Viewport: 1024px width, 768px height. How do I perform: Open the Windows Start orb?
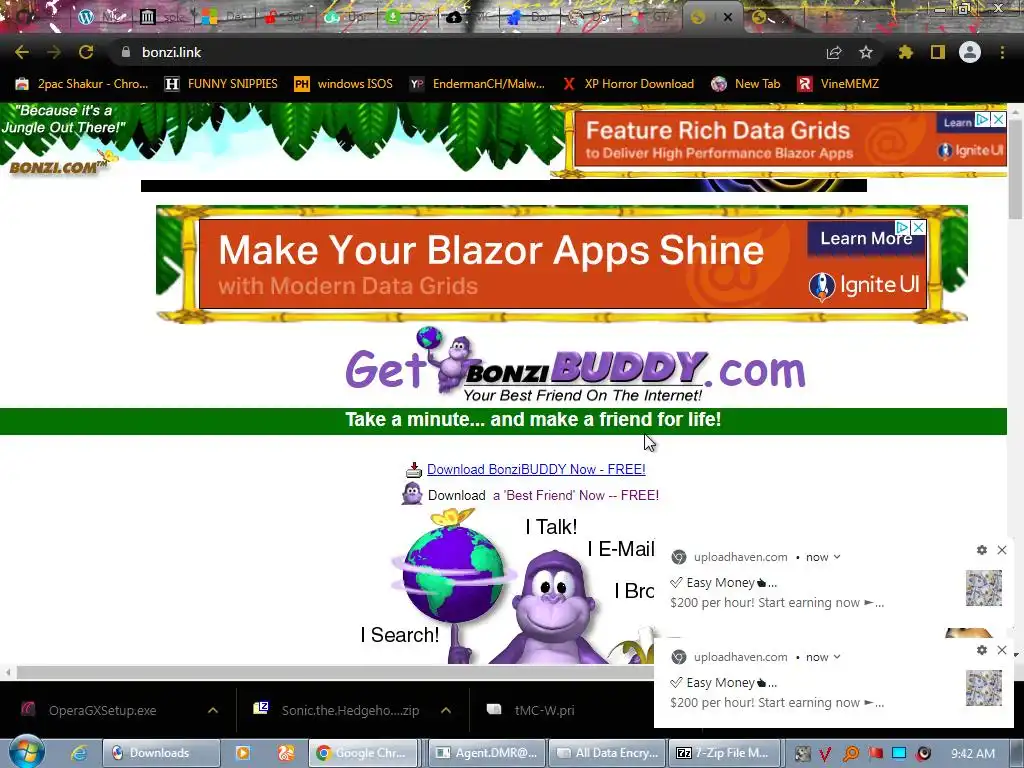pos(26,752)
